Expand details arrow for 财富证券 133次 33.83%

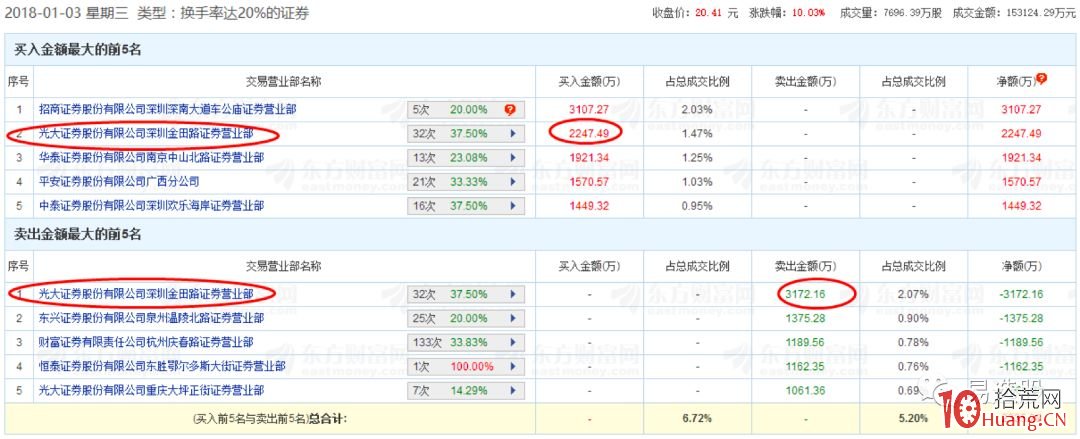[x=512, y=343]
